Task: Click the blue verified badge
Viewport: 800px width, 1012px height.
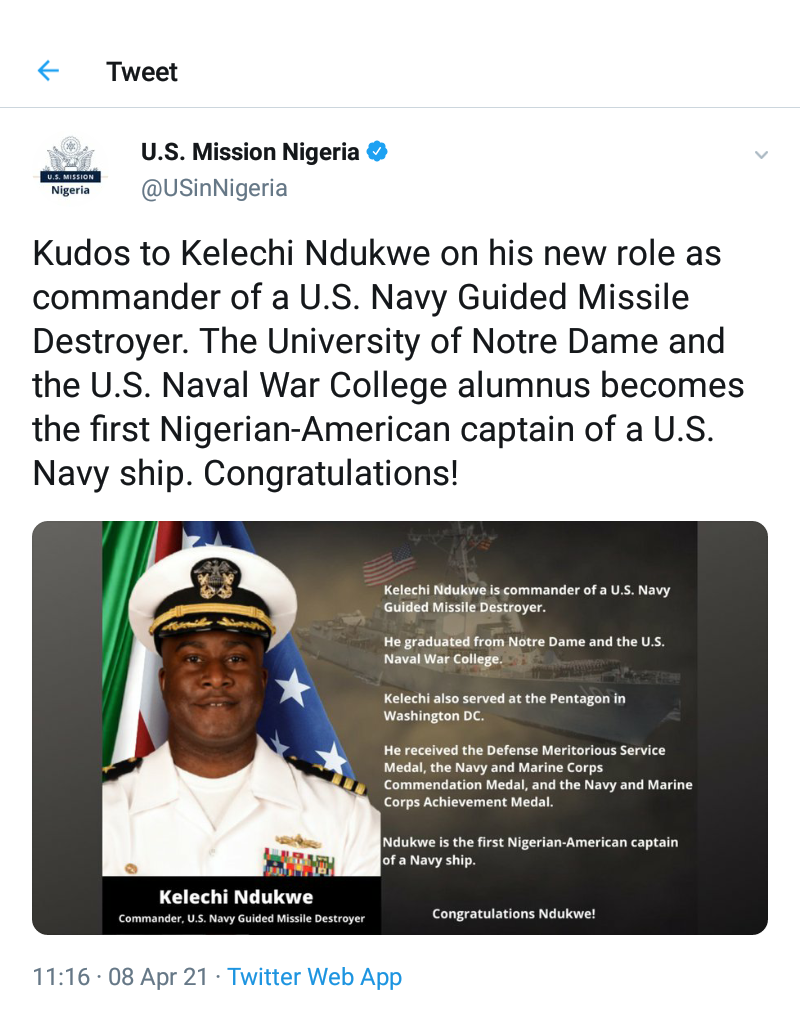Action: (x=377, y=152)
